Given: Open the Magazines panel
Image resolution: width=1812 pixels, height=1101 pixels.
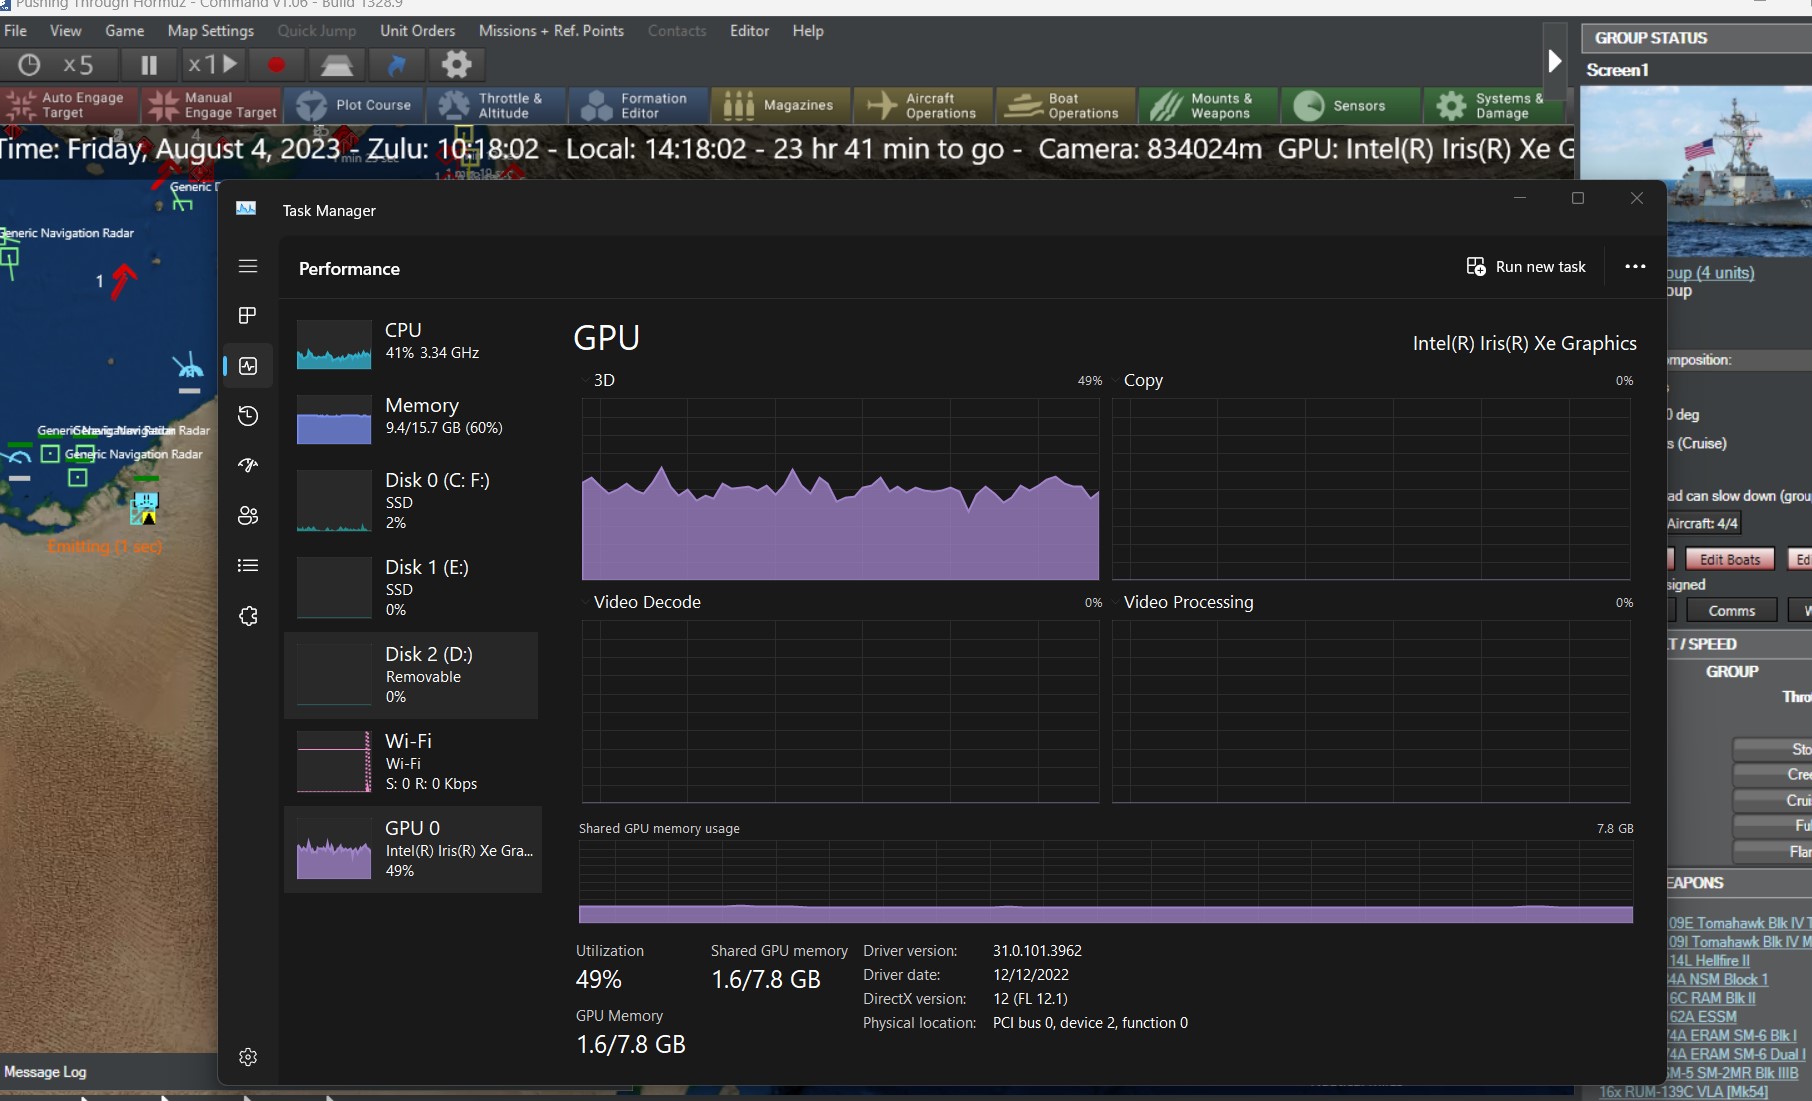Looking at the screenshot, I should click(780, 105).
